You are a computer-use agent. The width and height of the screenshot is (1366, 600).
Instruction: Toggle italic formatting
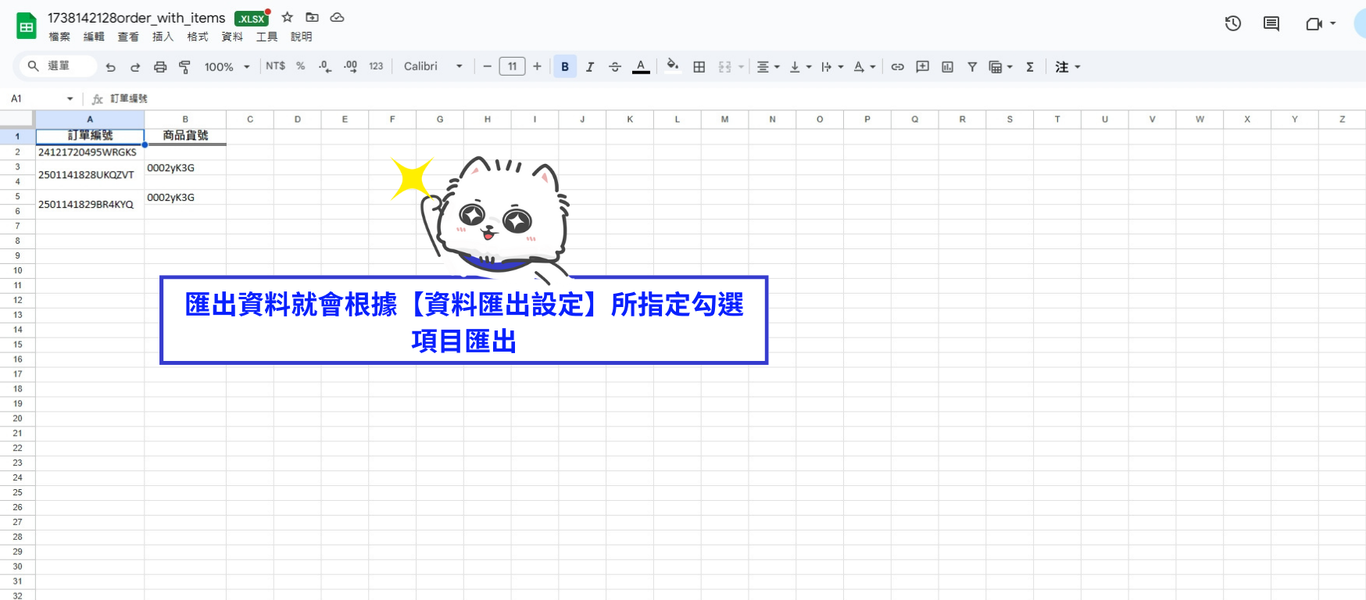590,67
